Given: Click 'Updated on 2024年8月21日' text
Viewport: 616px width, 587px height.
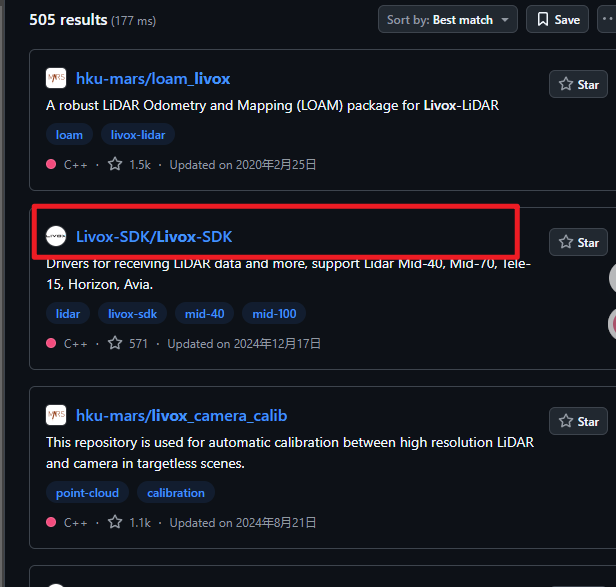Looking at the screenshot, I should [243, 523].
